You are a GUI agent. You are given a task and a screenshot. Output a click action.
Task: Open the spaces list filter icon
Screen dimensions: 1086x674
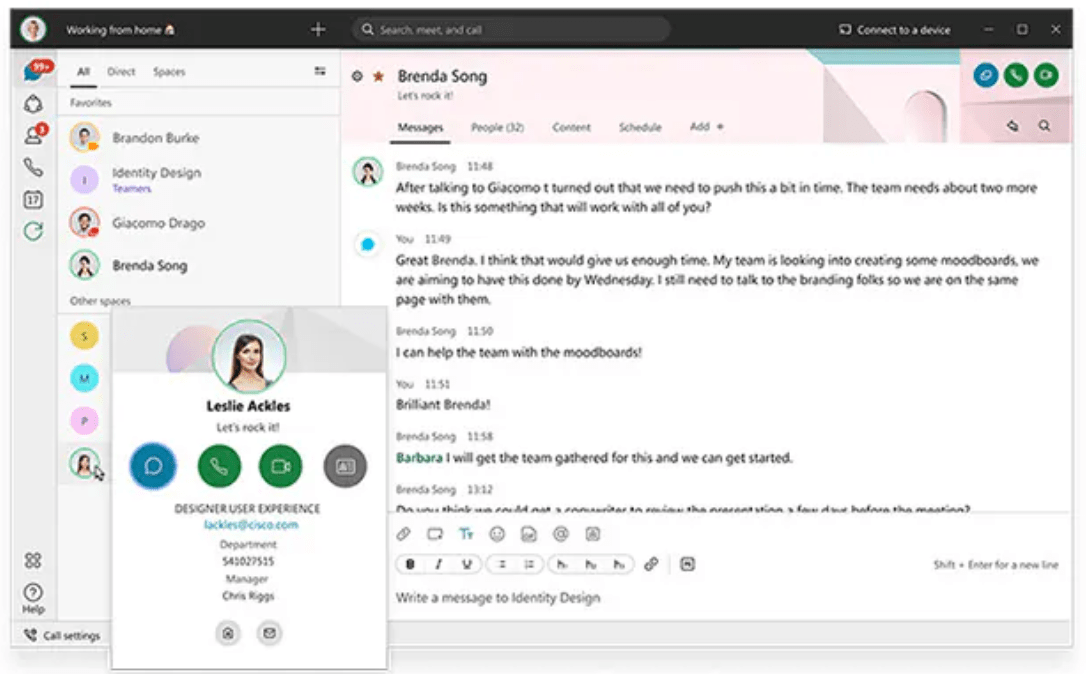[x=320, y=71]
